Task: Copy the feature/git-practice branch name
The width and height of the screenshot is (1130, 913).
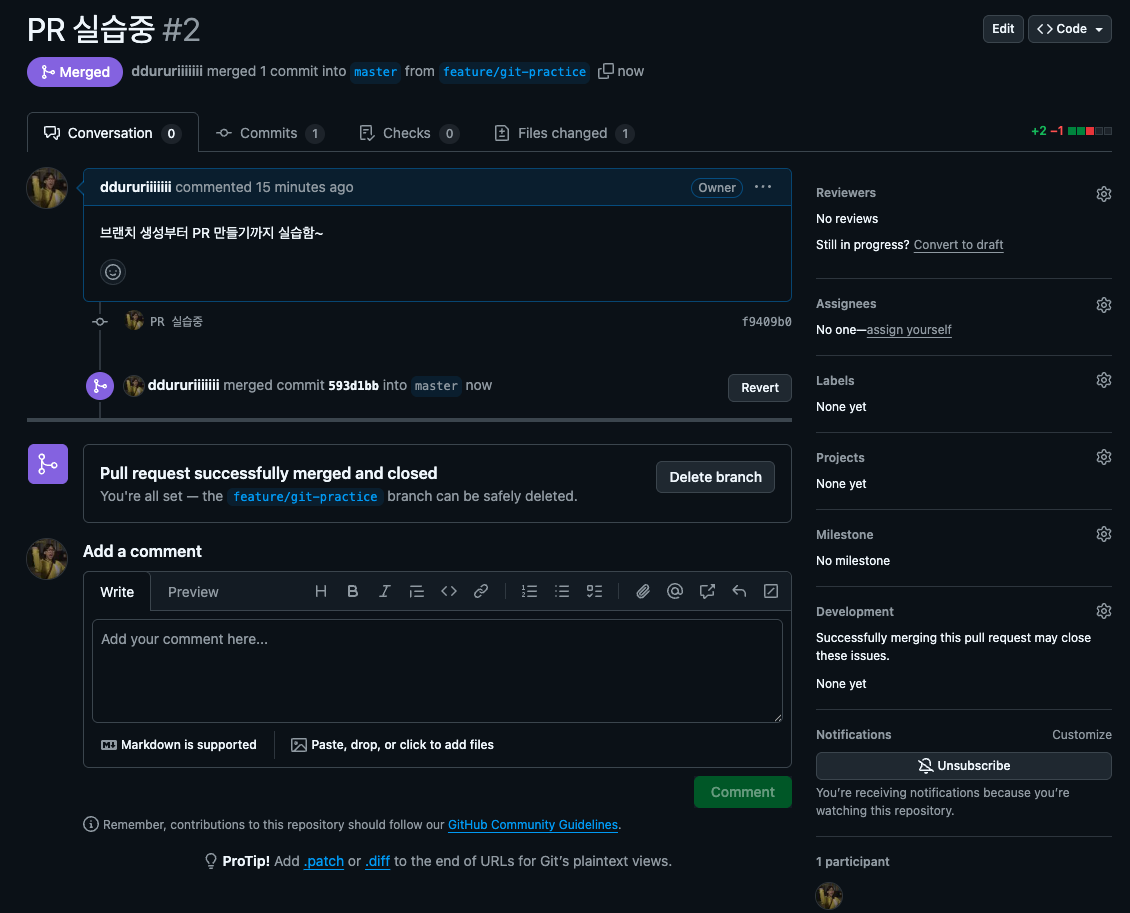Action: (606, 71)
